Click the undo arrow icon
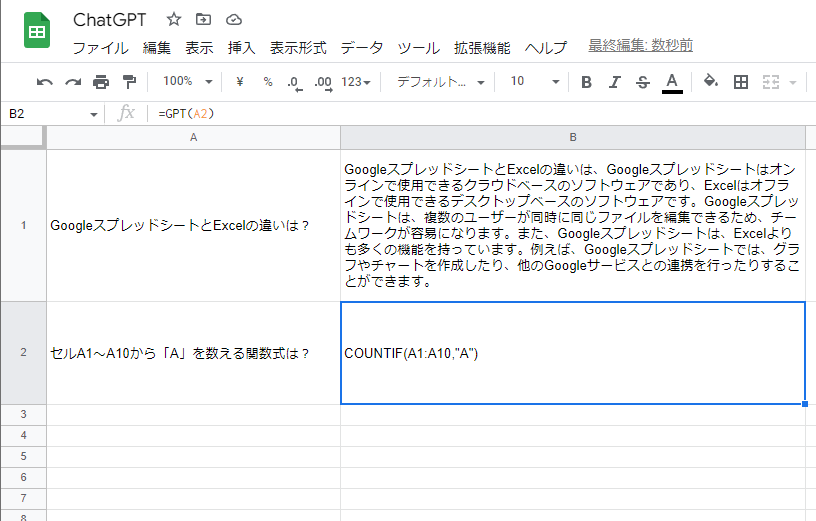The height and width of the screenshot is (521, 816). [x=45, y=82]
